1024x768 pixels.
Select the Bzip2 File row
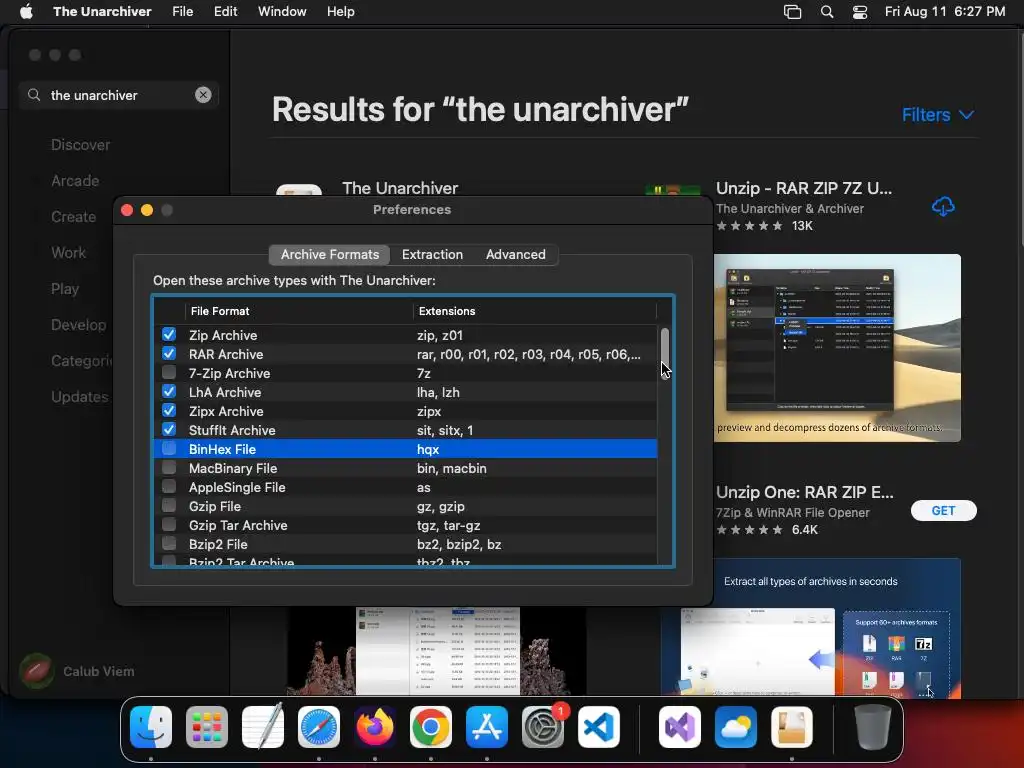click(x=405, y=544)
